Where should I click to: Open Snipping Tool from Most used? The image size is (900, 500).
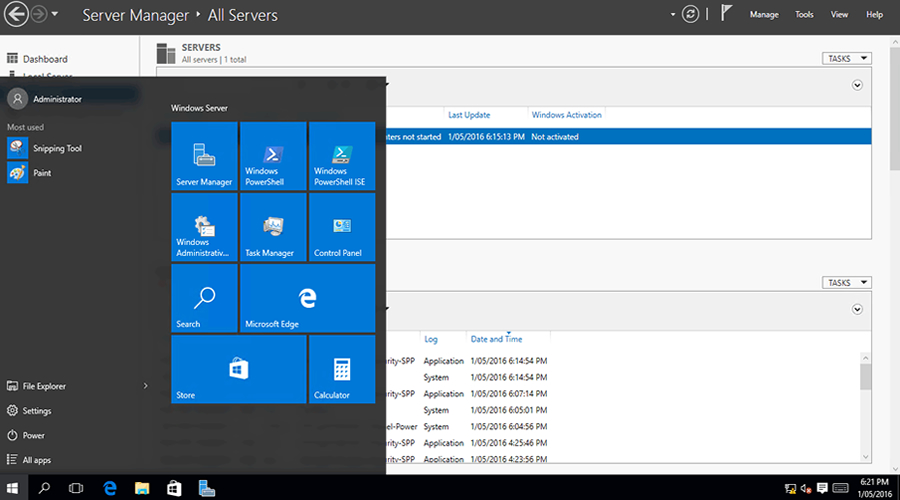(45, 148)
